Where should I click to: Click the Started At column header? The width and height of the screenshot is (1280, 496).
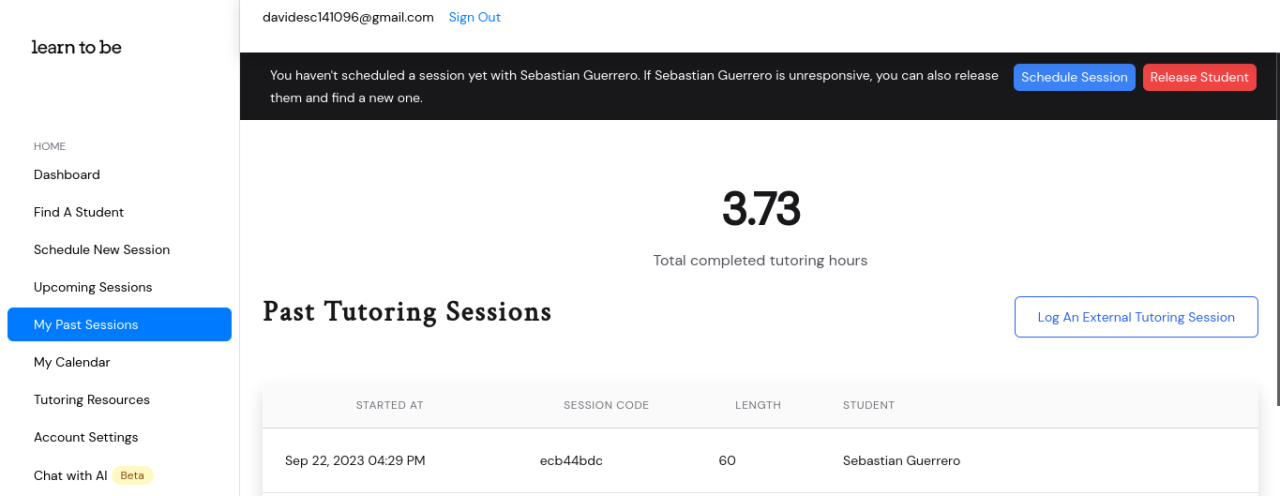(389, 405)
